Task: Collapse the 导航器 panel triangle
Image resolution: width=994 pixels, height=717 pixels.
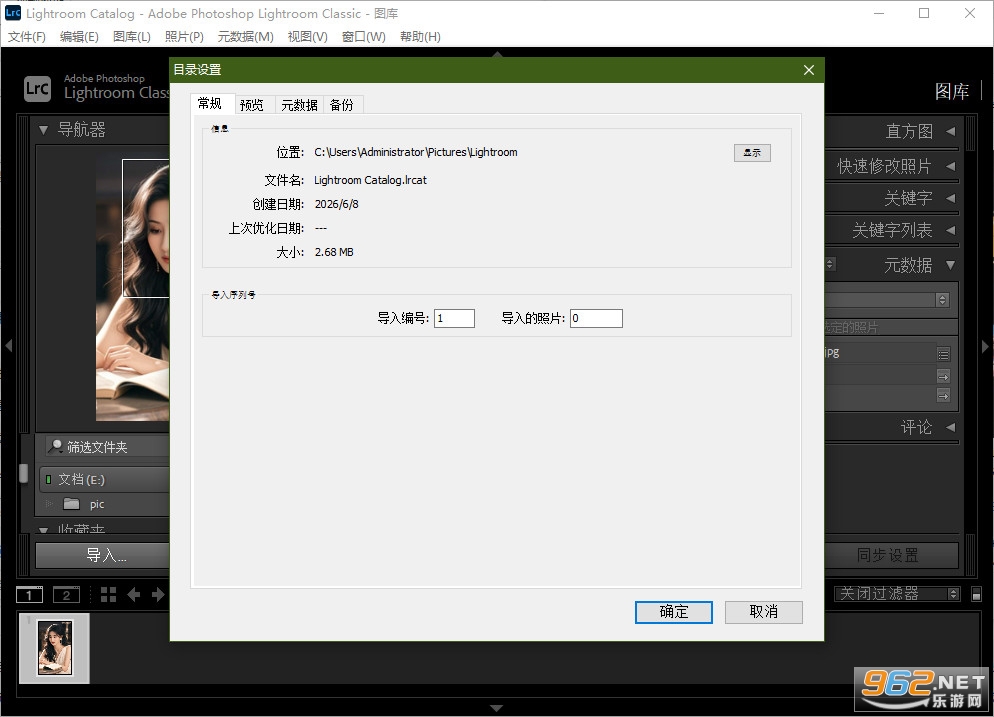Action: pyautogui.click(x=43, y=130)
